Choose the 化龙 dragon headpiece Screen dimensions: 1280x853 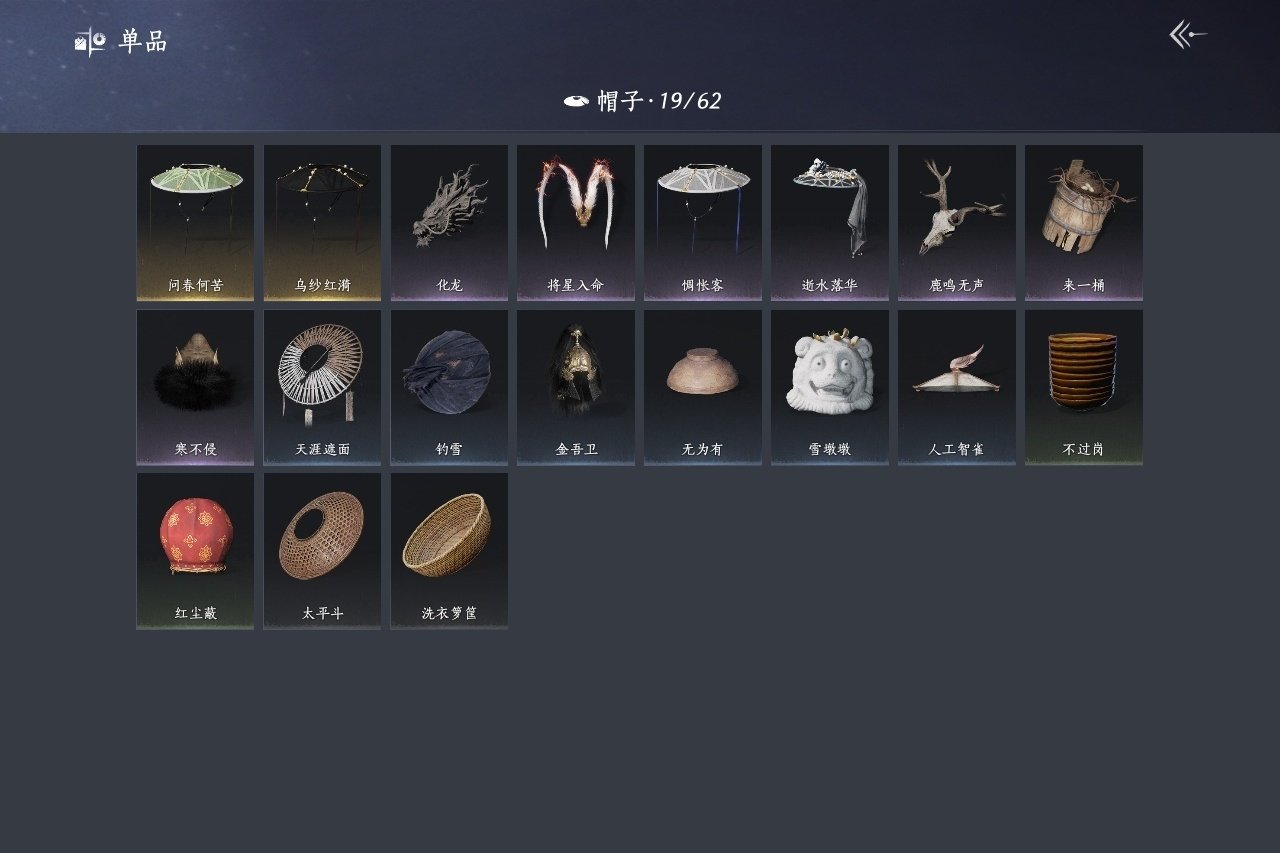point(449,223)
